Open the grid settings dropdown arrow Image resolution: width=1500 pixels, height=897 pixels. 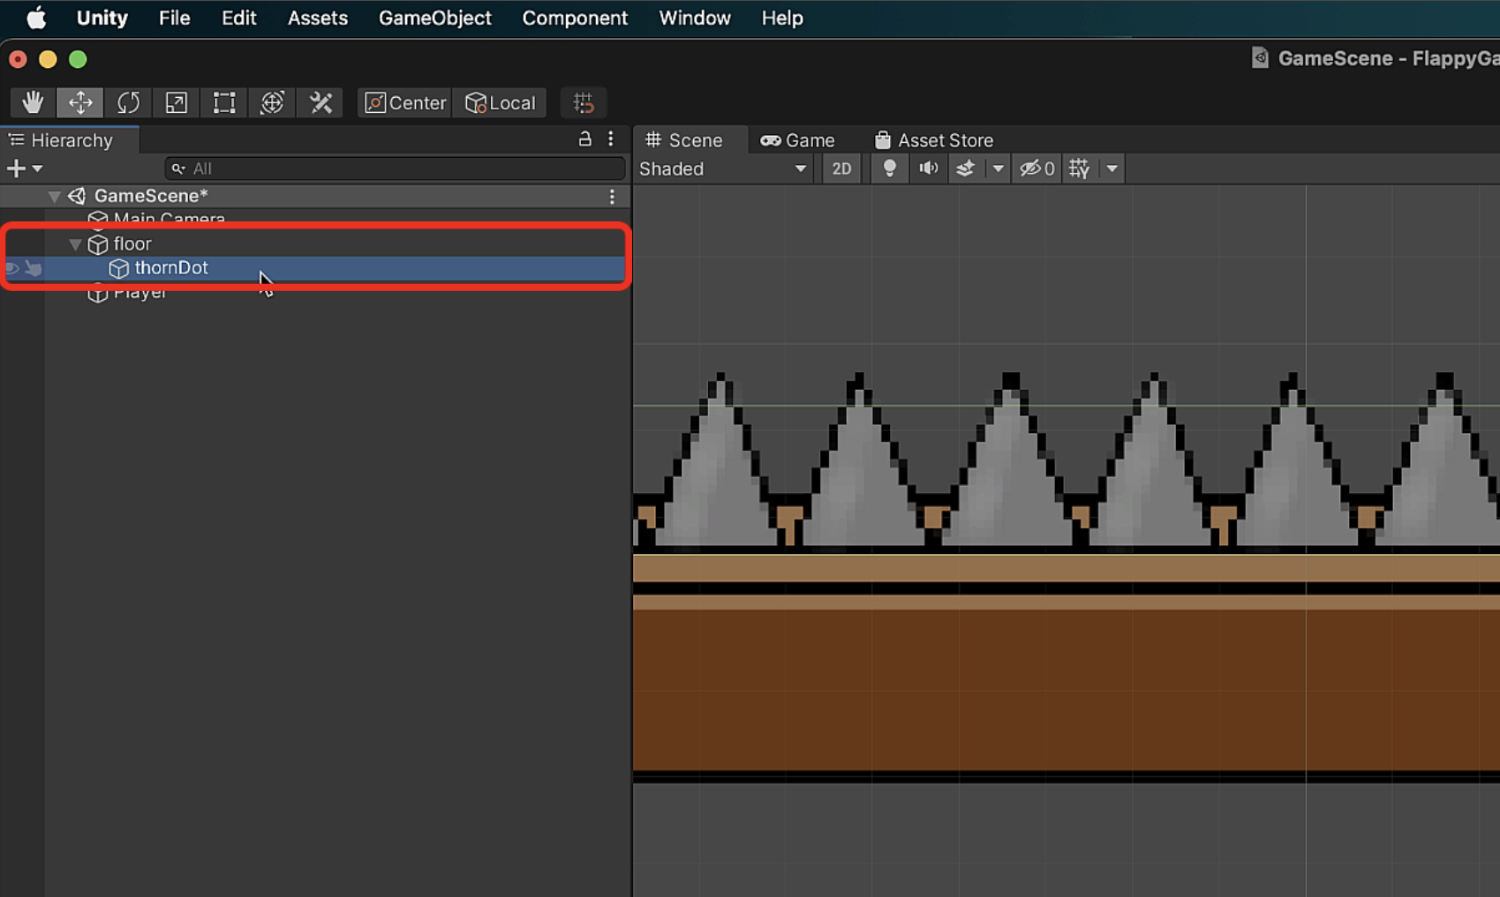tap(1112, 168)
